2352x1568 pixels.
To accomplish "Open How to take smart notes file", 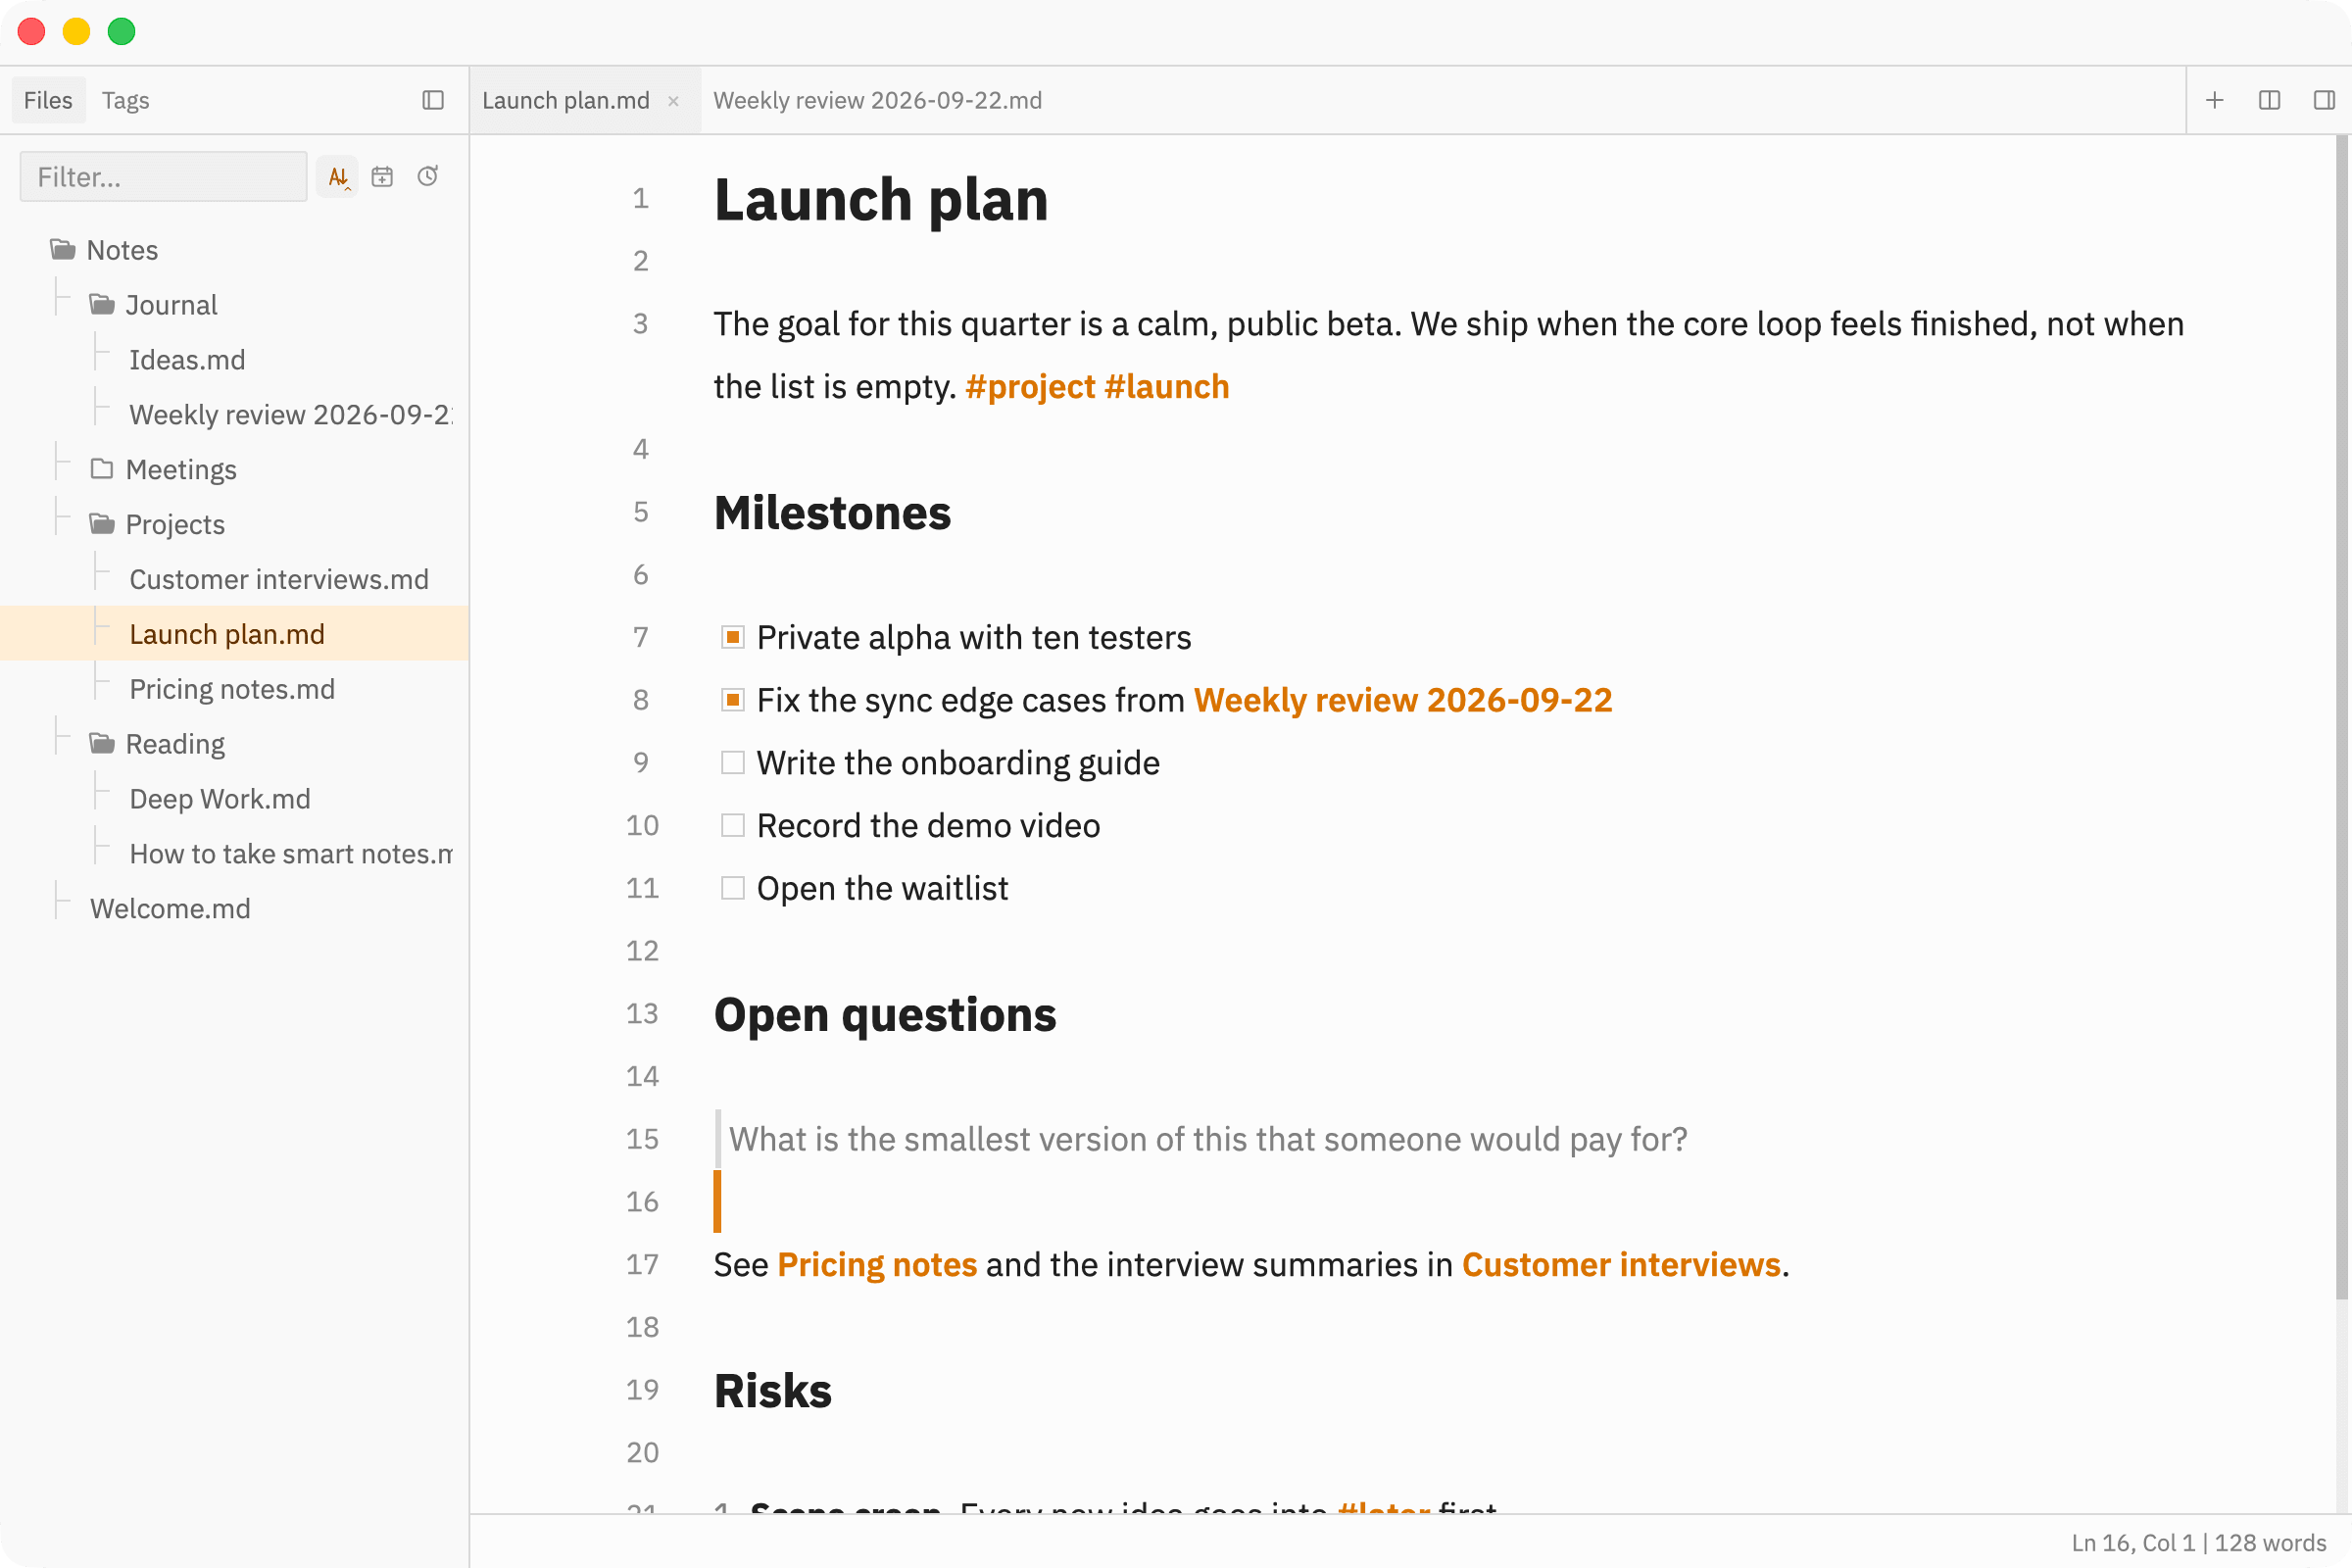I will [290, 854].
